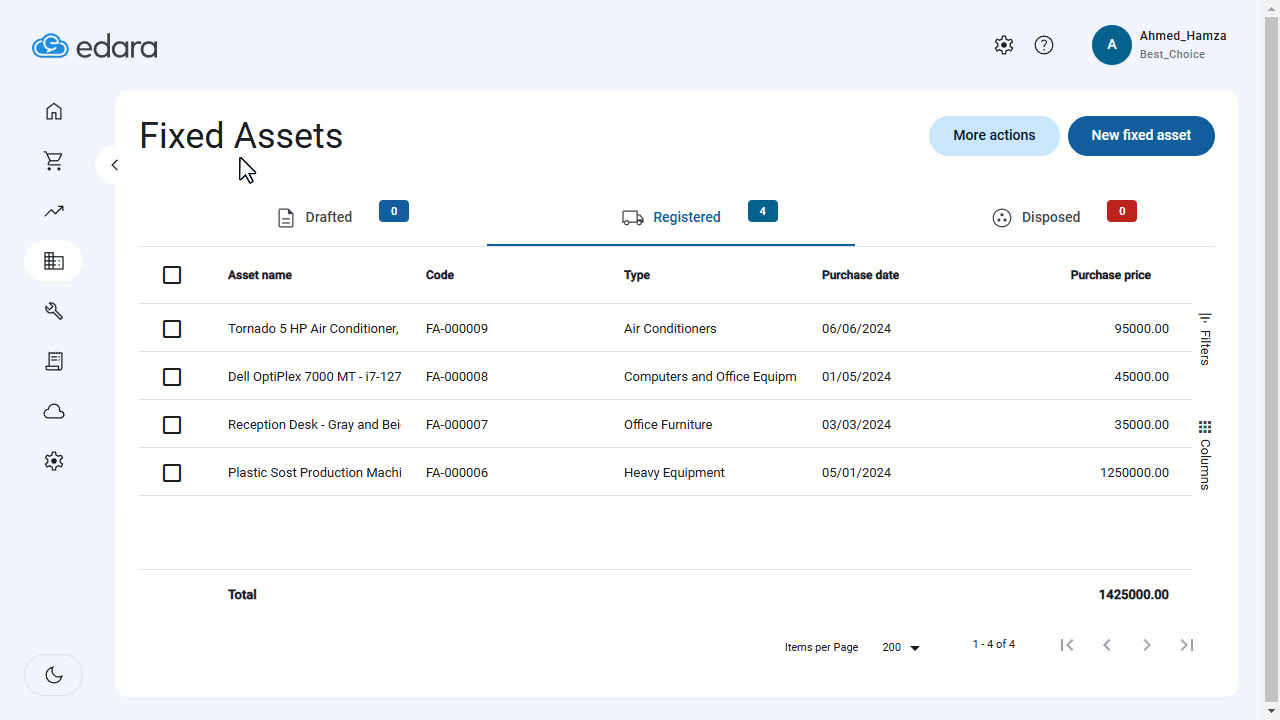This screenshot has height=720, width=1280.
Task: Toggle dark mode moon icon
Action: click(x=54, y=675)
